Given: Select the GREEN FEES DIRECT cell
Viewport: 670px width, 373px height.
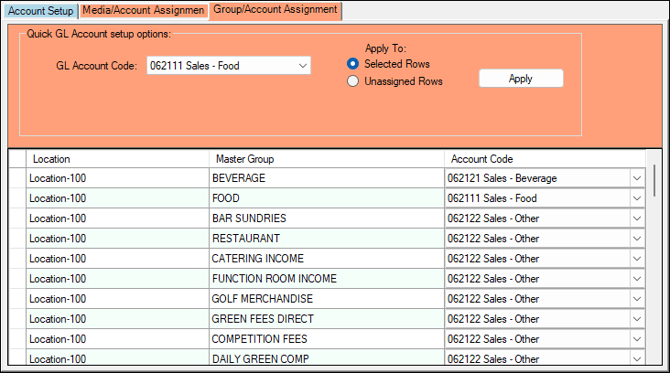Looking at the screenshot, I should pyautogui.click(x=327, y=319).
